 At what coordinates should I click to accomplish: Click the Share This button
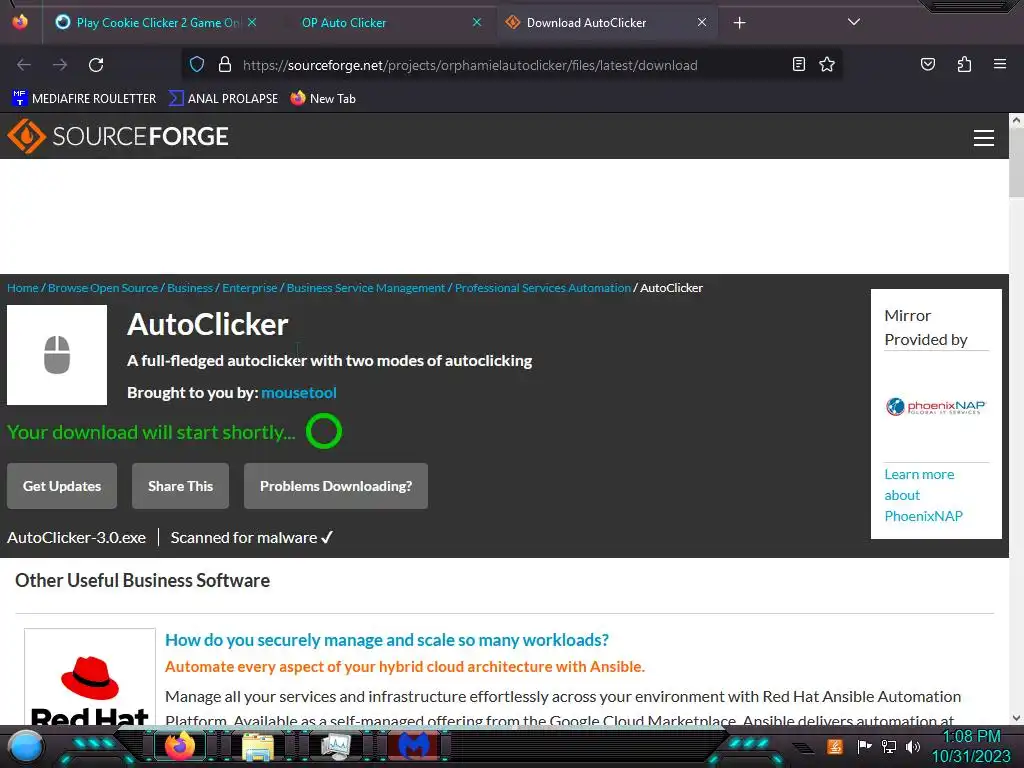180,486
